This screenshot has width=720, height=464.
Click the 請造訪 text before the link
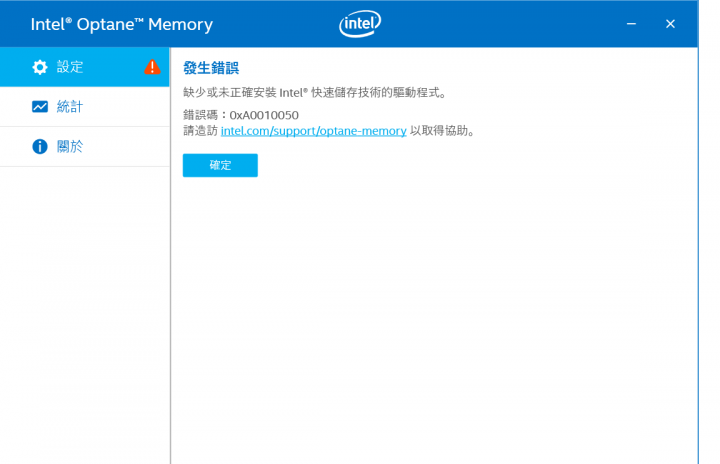click(x=200, y=131)
